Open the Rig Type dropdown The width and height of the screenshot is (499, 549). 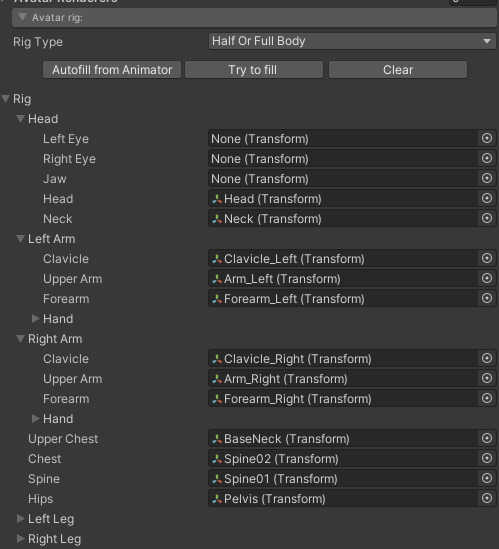point(352,41)
